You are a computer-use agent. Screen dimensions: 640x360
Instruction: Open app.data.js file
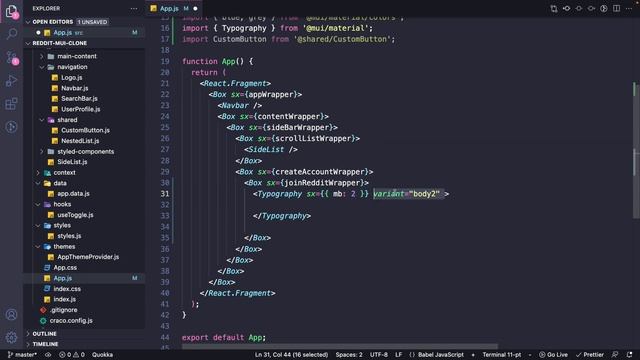tap(73, 194)
